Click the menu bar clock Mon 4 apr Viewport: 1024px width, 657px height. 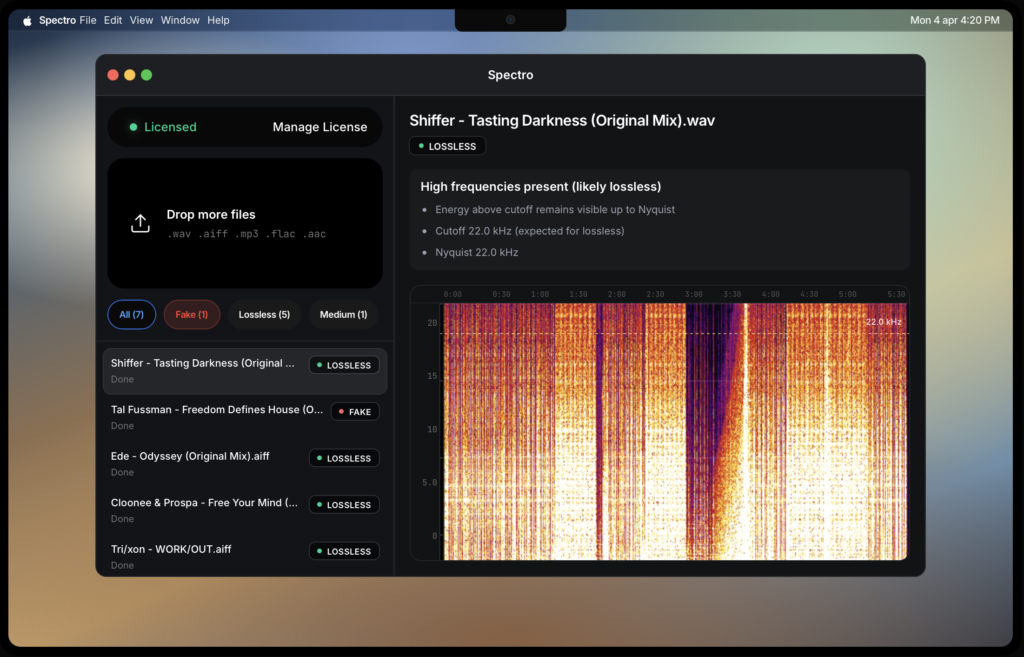[x=955, y=20]
